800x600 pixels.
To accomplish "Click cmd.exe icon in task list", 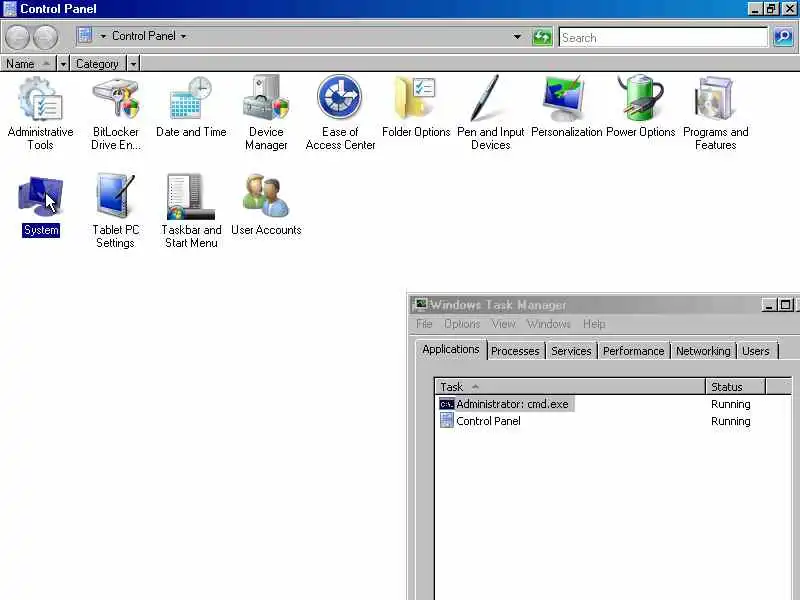I will [446, 404].
